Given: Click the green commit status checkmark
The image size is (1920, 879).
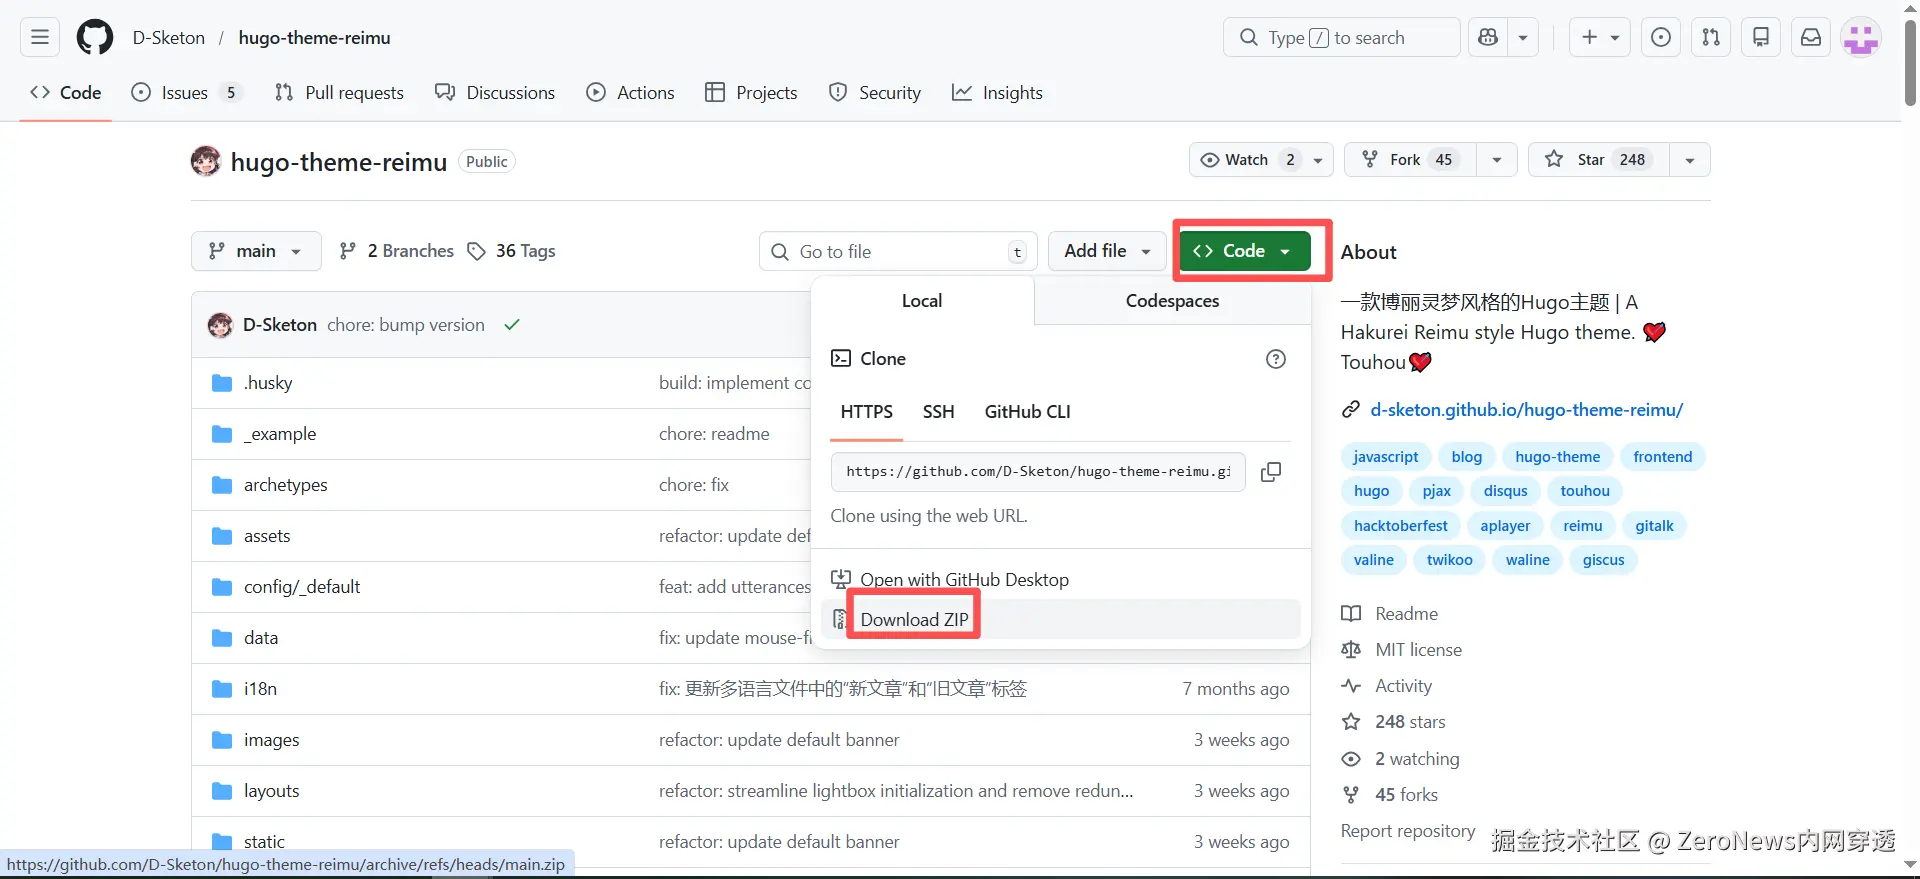Looking at the screenshot, I should [x=512, y=325].
